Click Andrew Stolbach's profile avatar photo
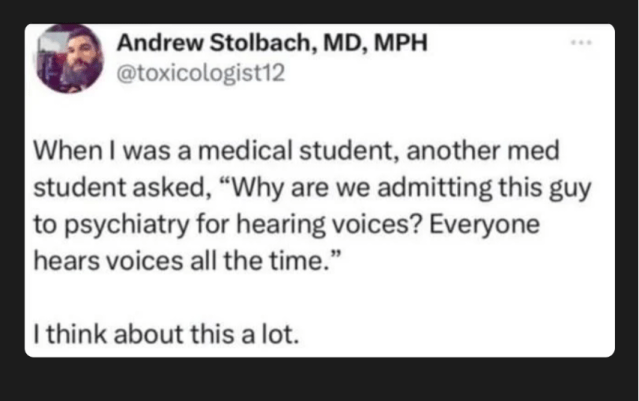The height and width of the screenshot is (401, 639). point(67,59)
